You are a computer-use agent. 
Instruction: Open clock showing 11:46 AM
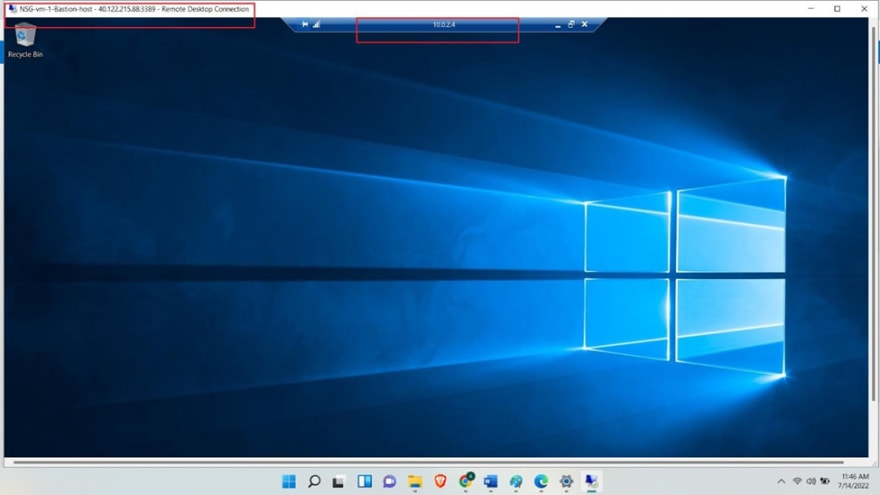point(854,482)
